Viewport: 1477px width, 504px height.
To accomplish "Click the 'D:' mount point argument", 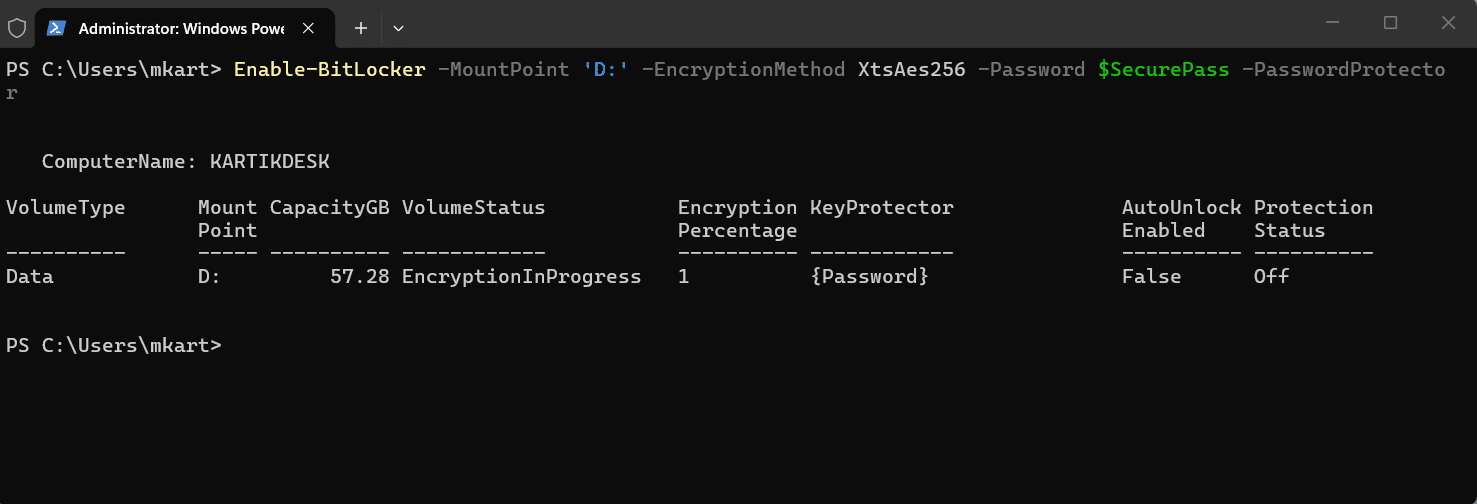I will tap(605, 70).
